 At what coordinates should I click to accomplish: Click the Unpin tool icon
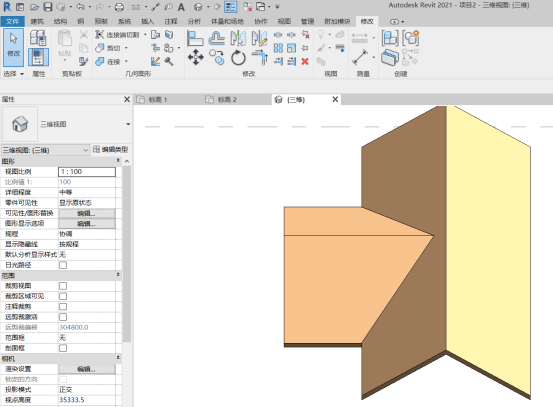click(x=305, y=35)
